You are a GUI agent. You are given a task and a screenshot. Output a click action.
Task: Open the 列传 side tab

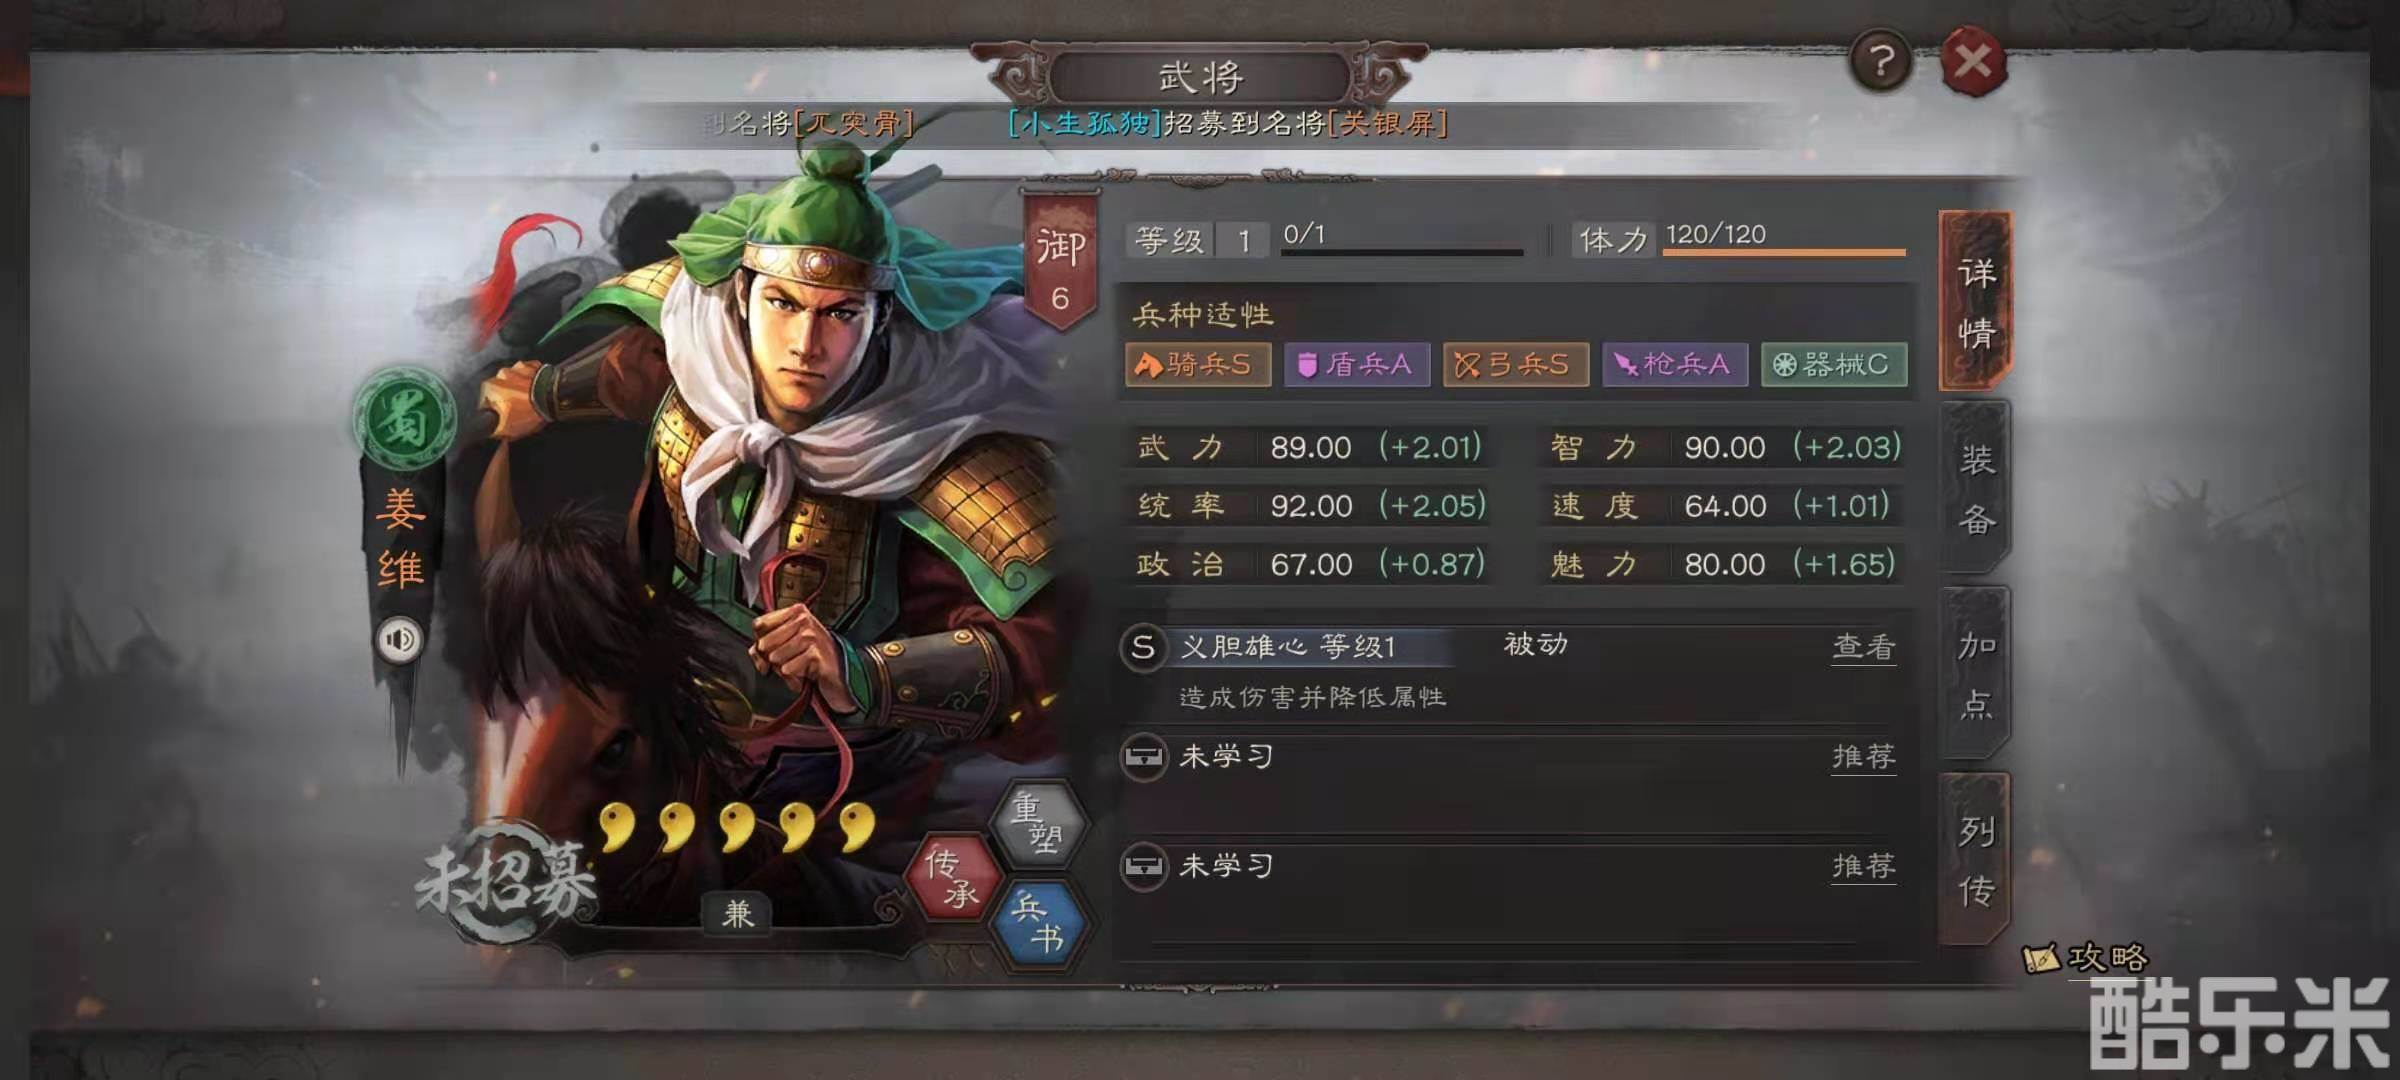point(1975,859)
